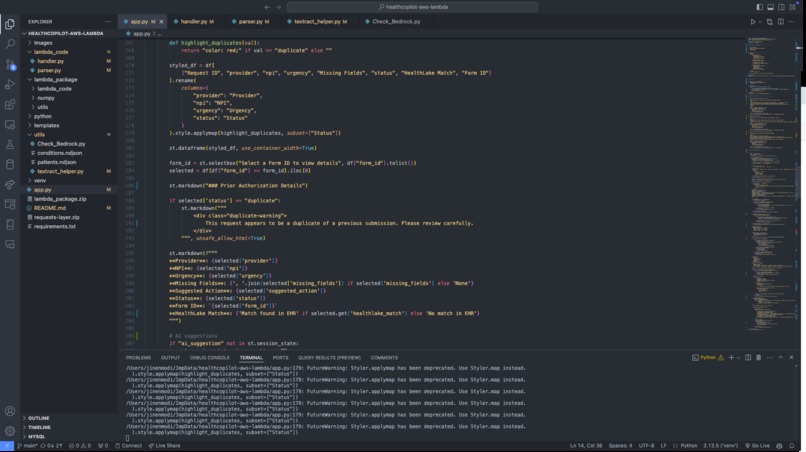Screen dimensions: 806x452
Task: Open requirements.txt in the file tree
Action: (x=54, y=226)
